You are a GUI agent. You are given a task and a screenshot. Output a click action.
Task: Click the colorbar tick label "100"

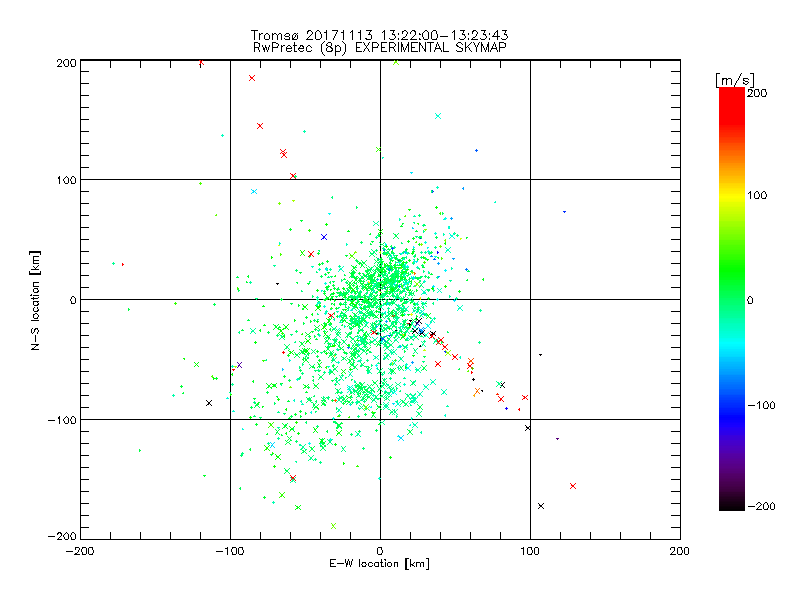[x=757, y=195]
